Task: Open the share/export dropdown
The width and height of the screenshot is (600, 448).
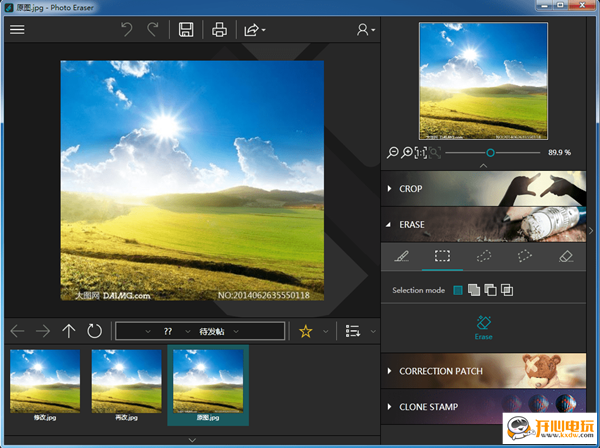Action: point(254,29)
